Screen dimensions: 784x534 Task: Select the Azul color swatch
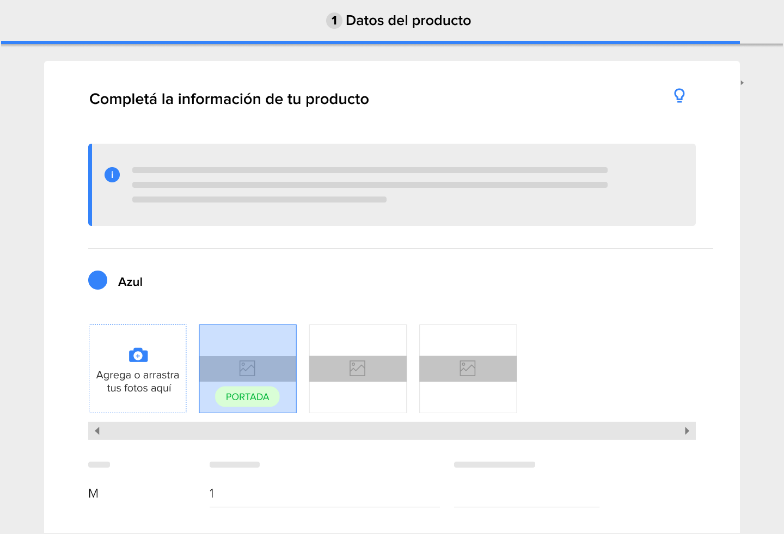coord(98,280)
